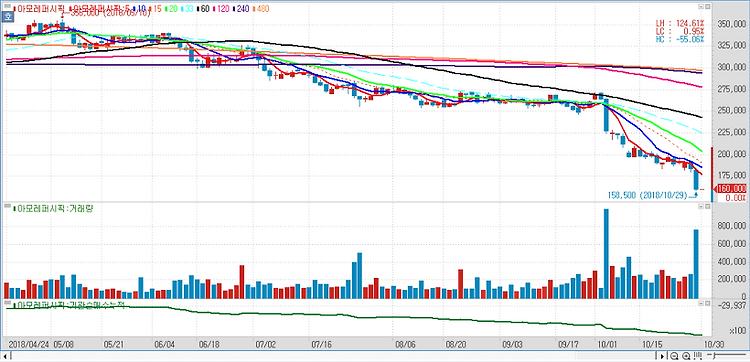This screenshot has width=750, height=362.
Task: Close the bottom indicator panel
Action: pos(706,303)
